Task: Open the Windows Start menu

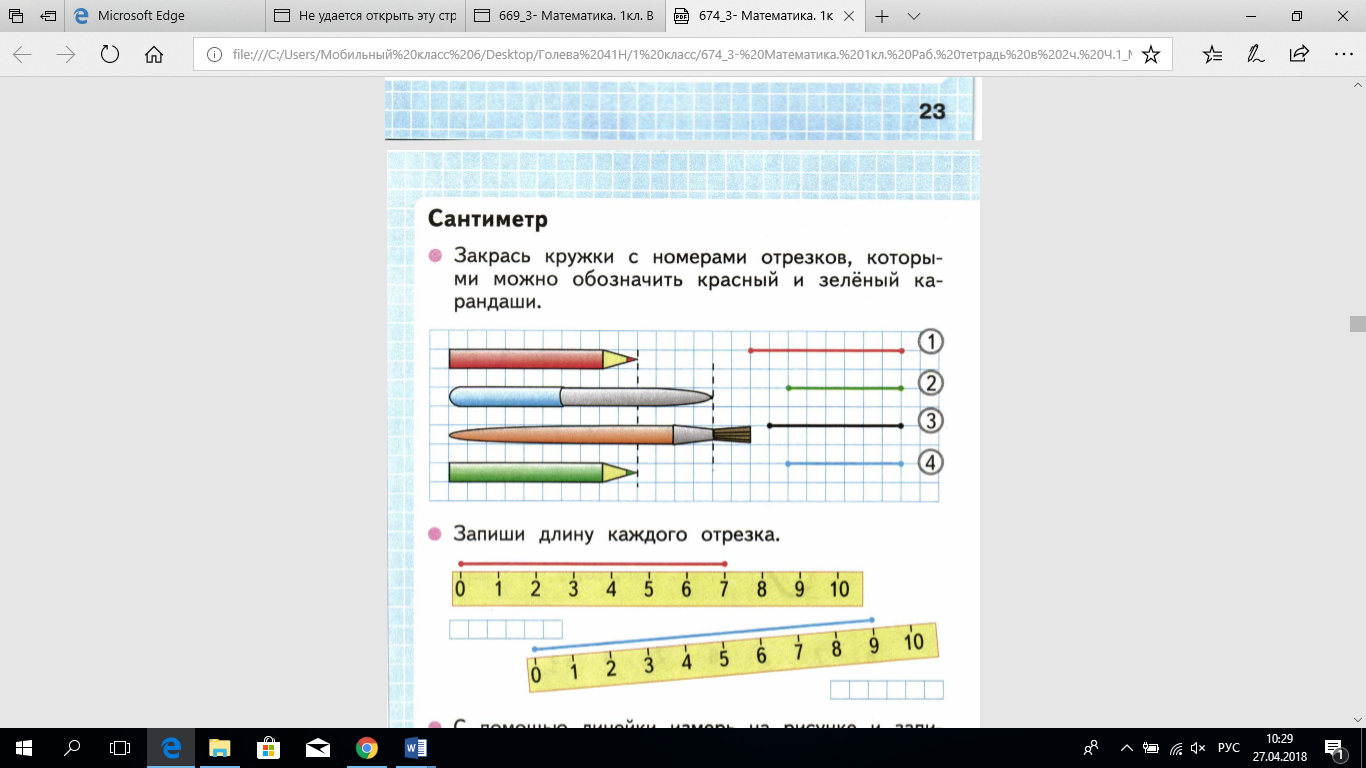Action: coord(24,748)
